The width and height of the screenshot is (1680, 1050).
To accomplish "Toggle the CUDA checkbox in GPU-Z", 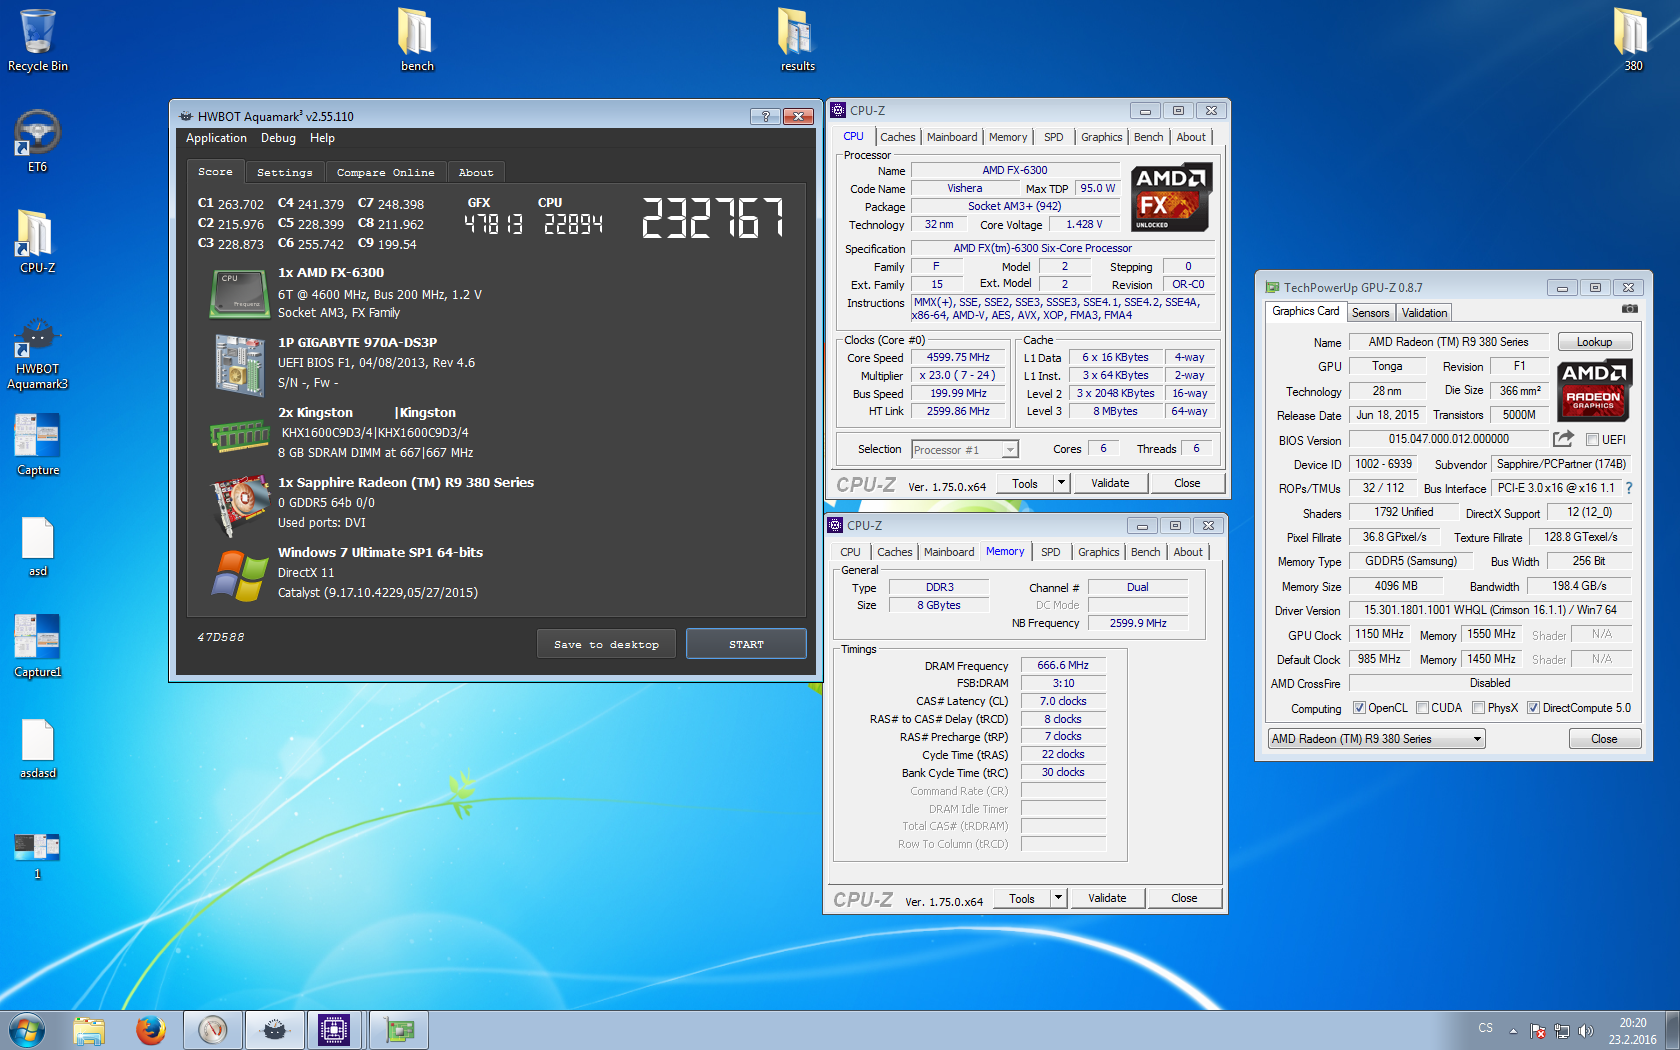I will pyautogui.click(x=1422, y=708).
